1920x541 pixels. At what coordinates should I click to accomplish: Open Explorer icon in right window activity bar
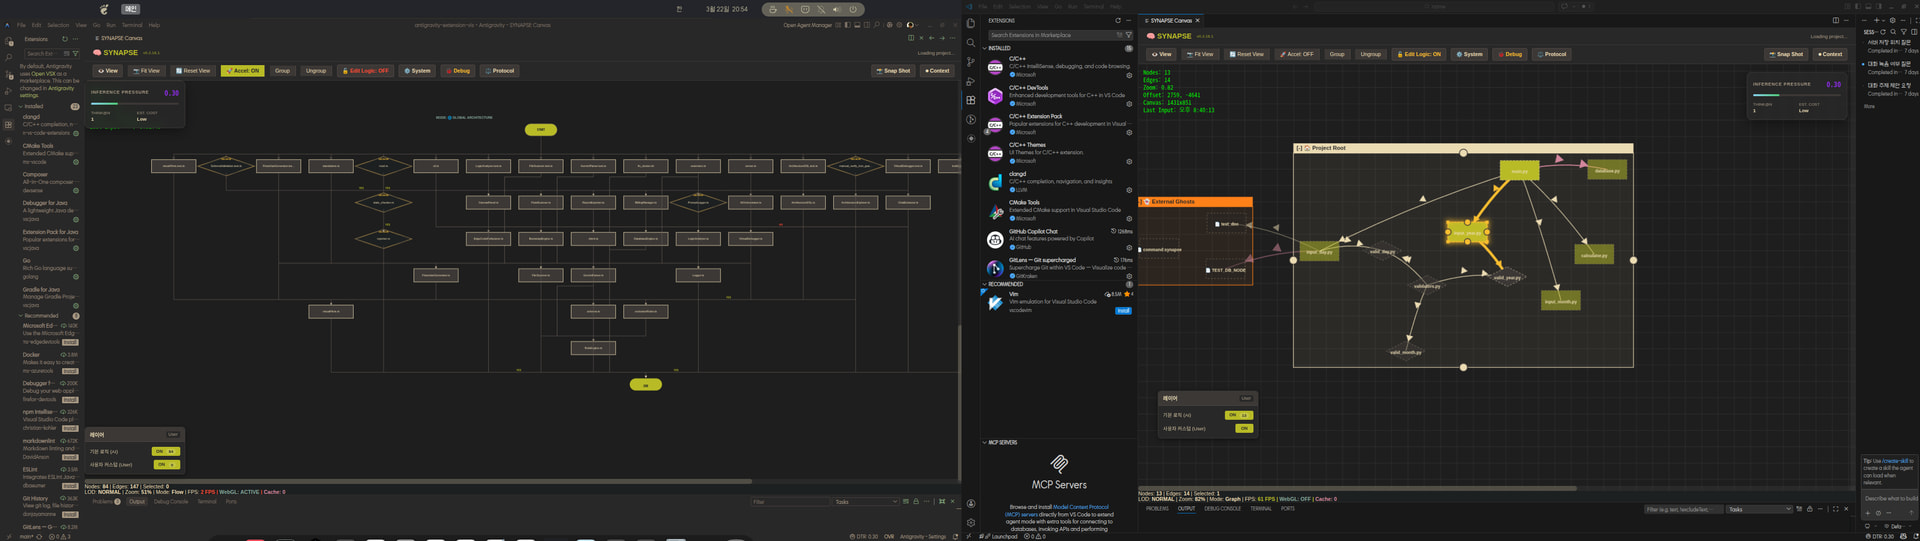coord(970,23)
